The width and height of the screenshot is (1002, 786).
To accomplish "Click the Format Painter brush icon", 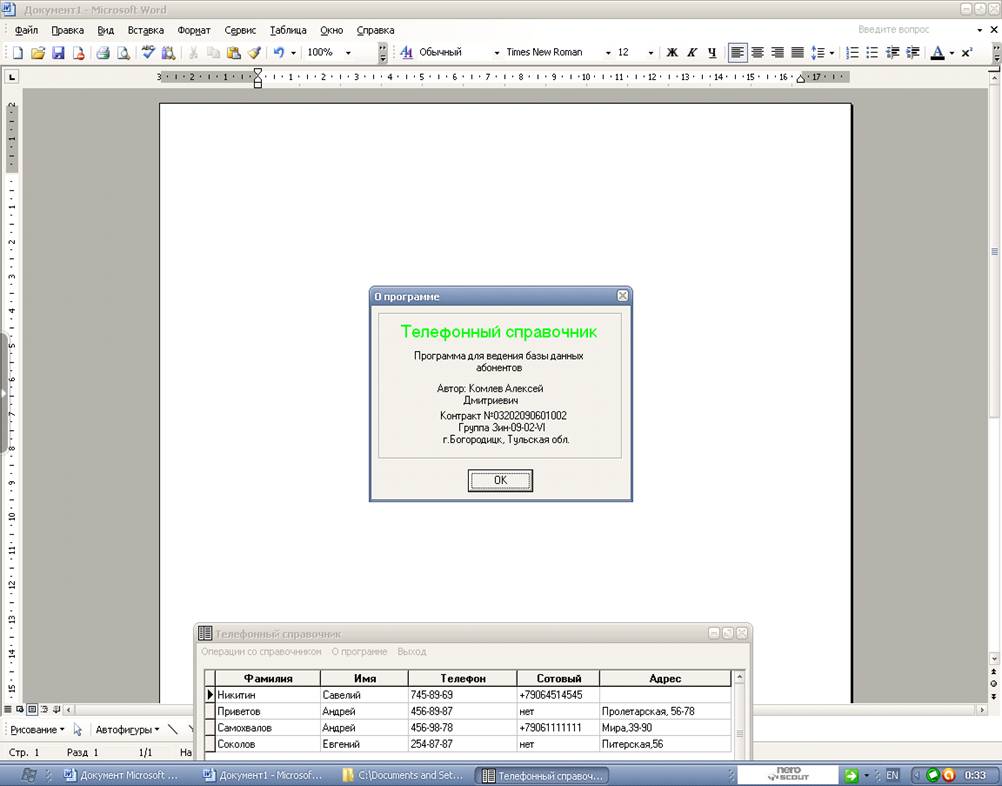I will 254,53.
